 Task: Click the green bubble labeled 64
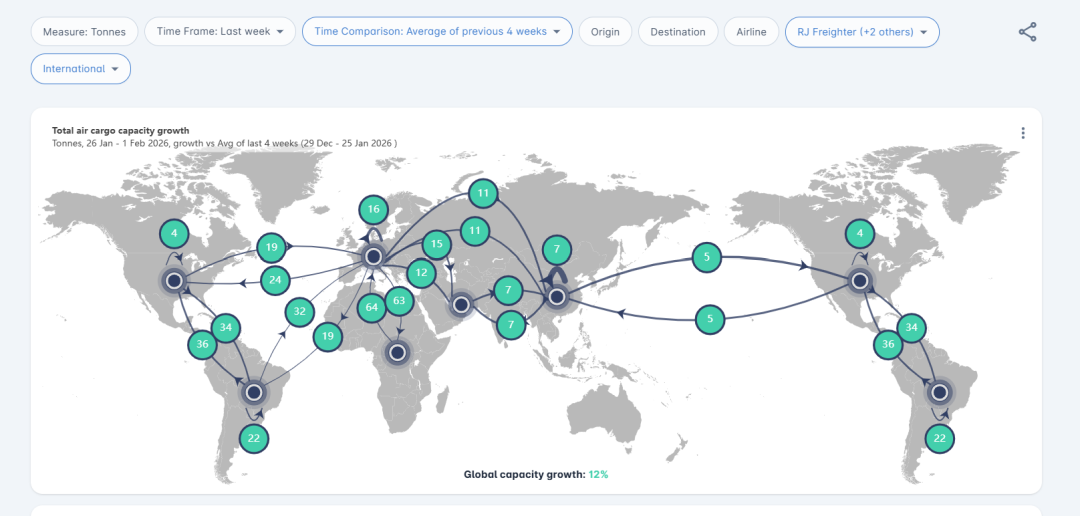tap(372, 306)
